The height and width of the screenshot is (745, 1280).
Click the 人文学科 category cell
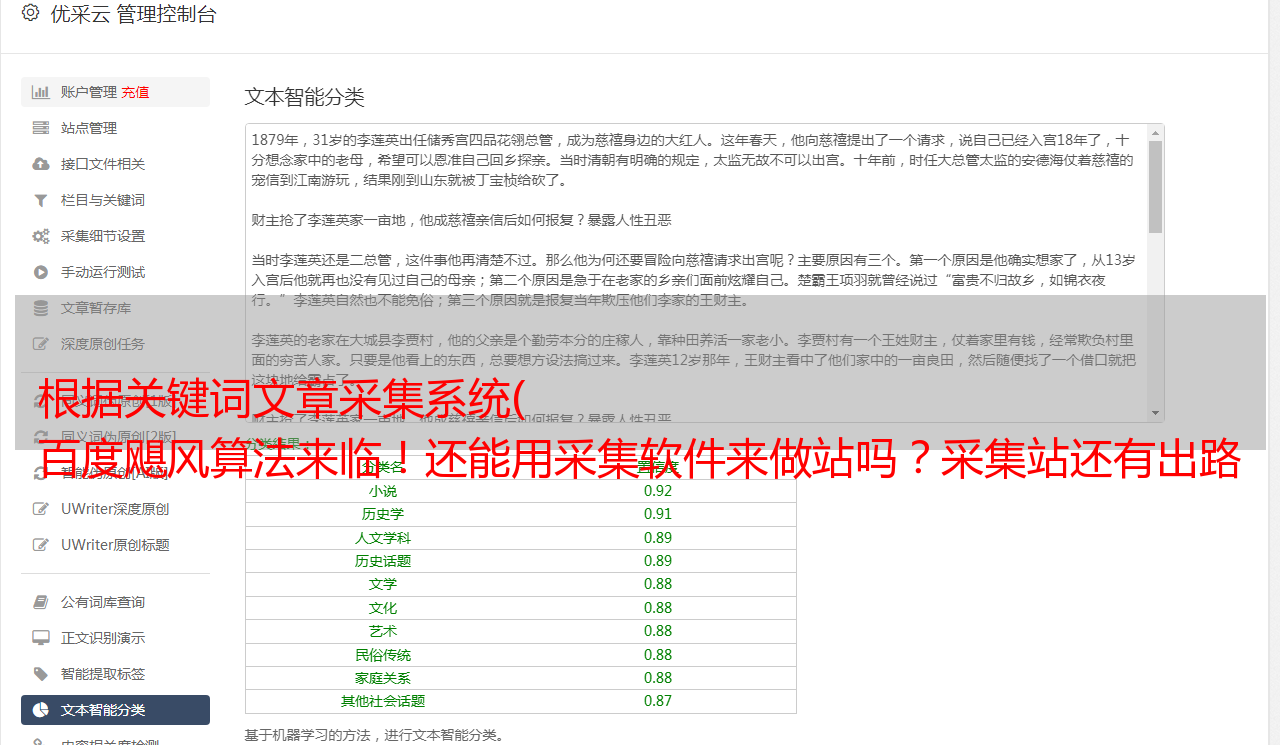tap(383, 538)
